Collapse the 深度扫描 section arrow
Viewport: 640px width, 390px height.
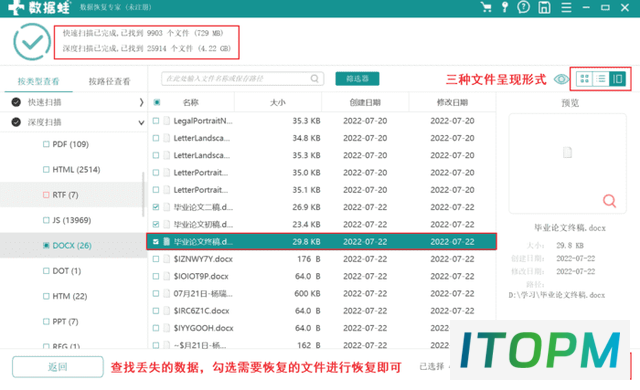[141, 122]
